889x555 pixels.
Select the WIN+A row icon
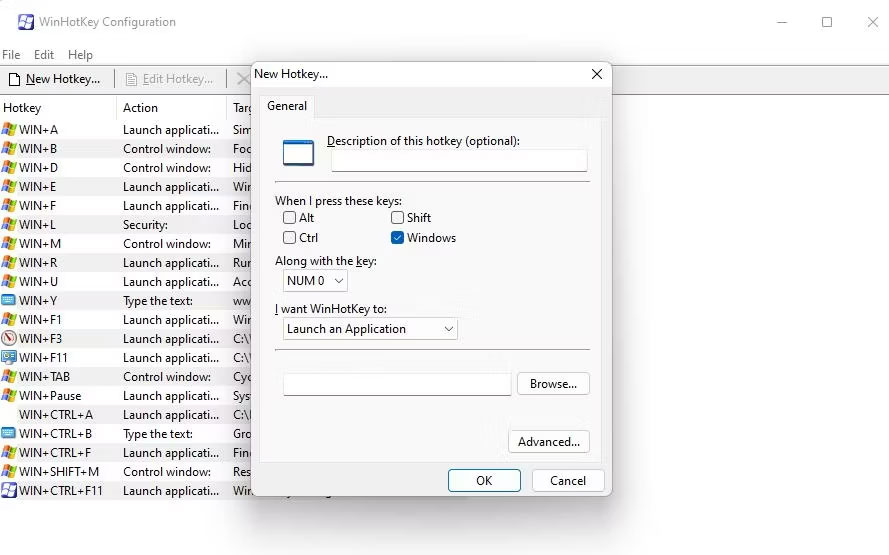pyautogui.click(x=9, y=129)
